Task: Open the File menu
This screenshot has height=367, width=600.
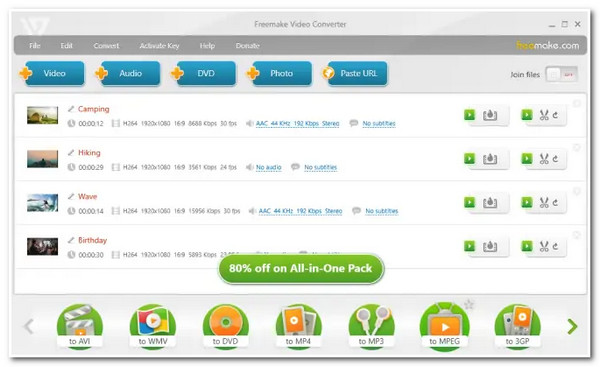Action: (35, 46)
